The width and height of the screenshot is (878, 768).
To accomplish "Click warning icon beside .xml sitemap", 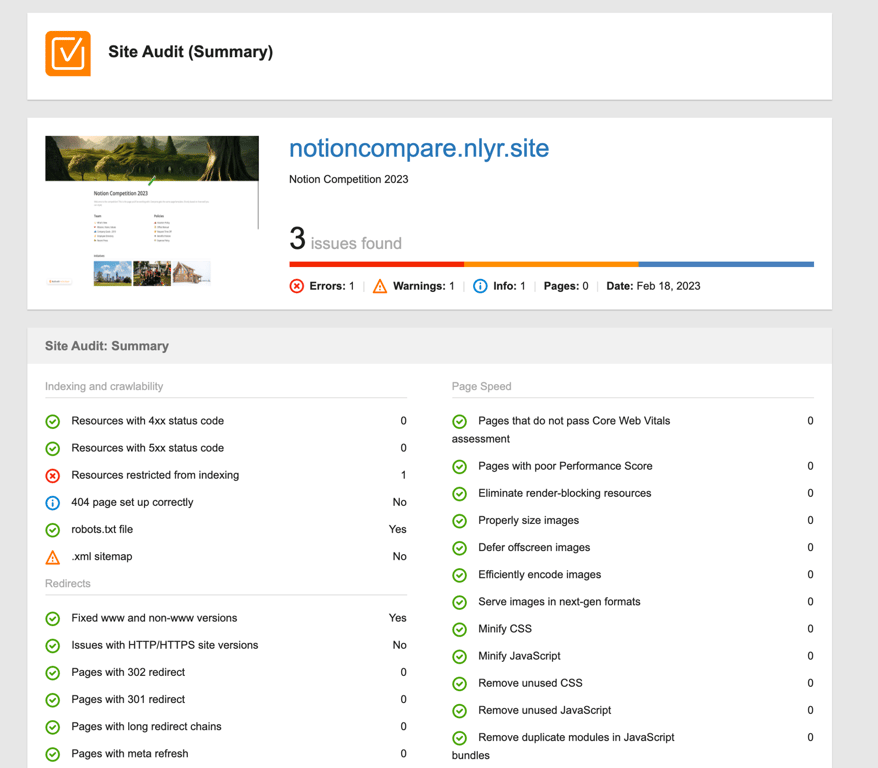I will point(53,557).
